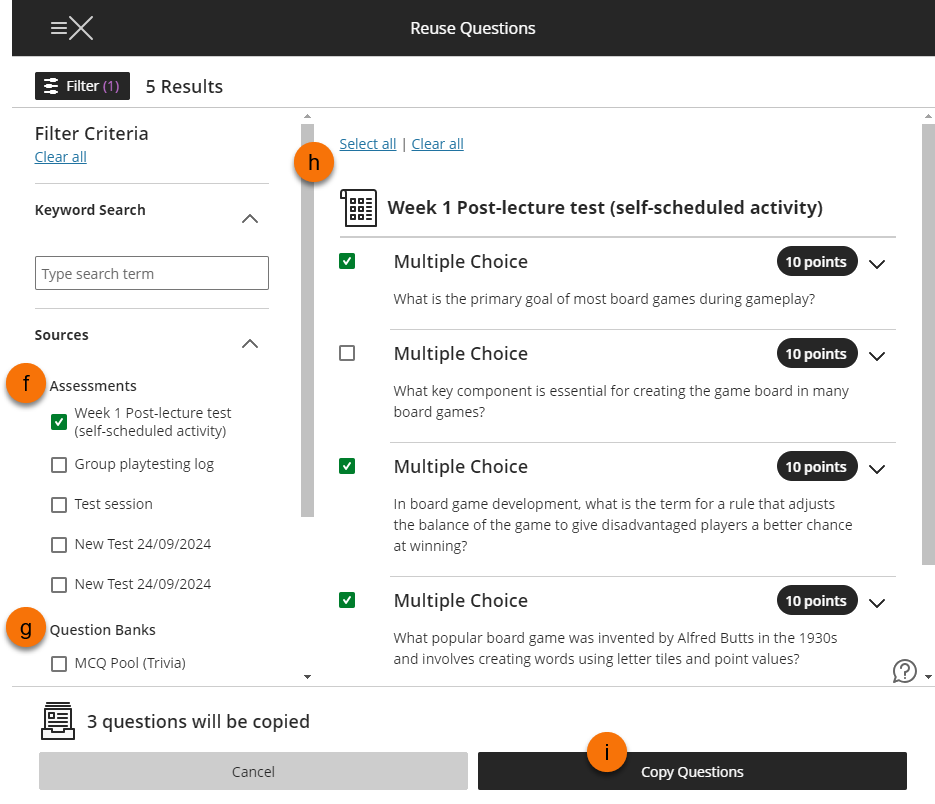Expand the Alfred Butts question details
The height and width of the screenshot is (804, 935).
click(x=877, y=602)
